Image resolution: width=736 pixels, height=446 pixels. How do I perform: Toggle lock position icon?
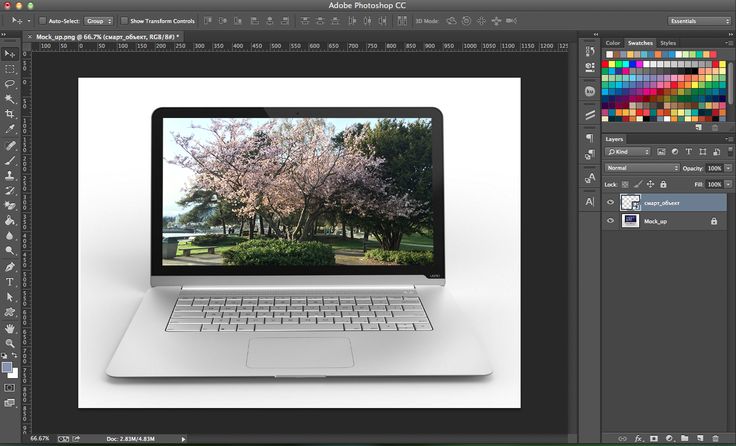pos(651,185)
